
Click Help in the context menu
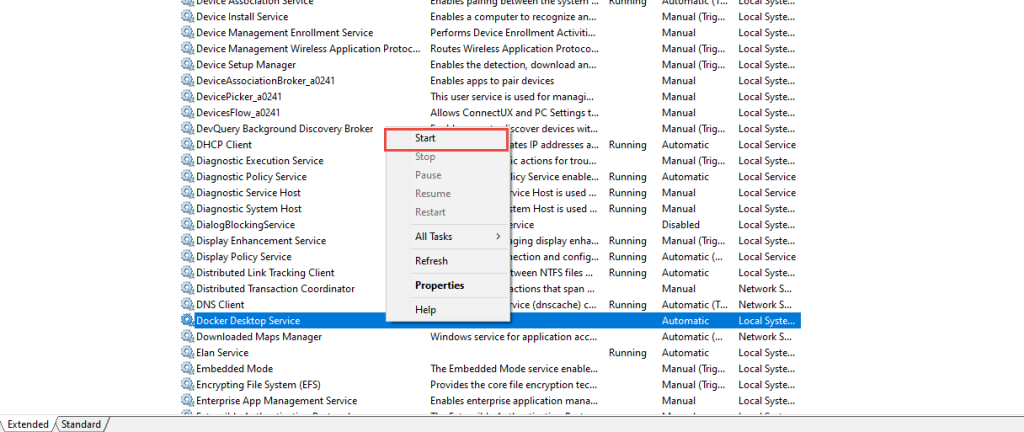pos(425,310)
